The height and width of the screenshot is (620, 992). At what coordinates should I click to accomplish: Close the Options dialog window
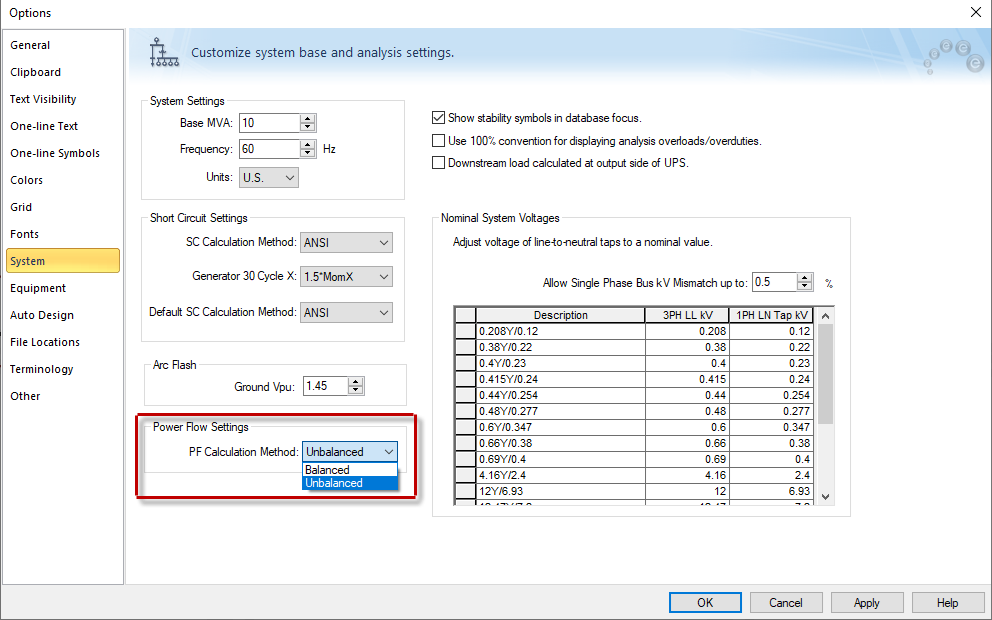click(975, 12)
